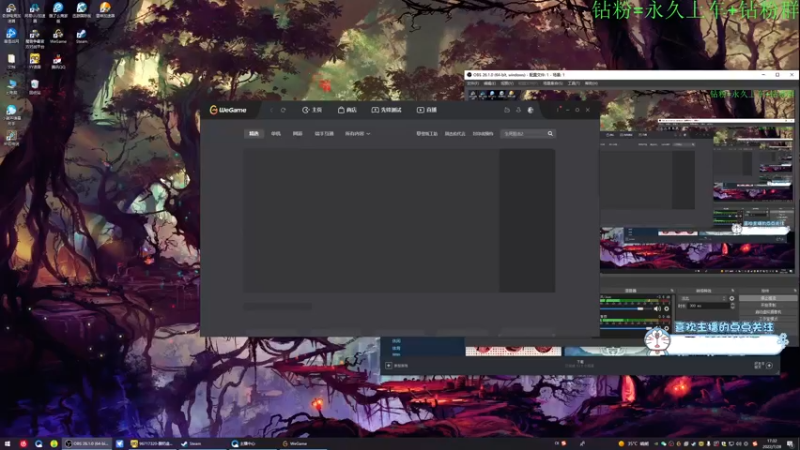The height and width of the screenshot is (450, 800).
Task: Select the 精选 featured category in WeGame
Action: tap(254, 134)
